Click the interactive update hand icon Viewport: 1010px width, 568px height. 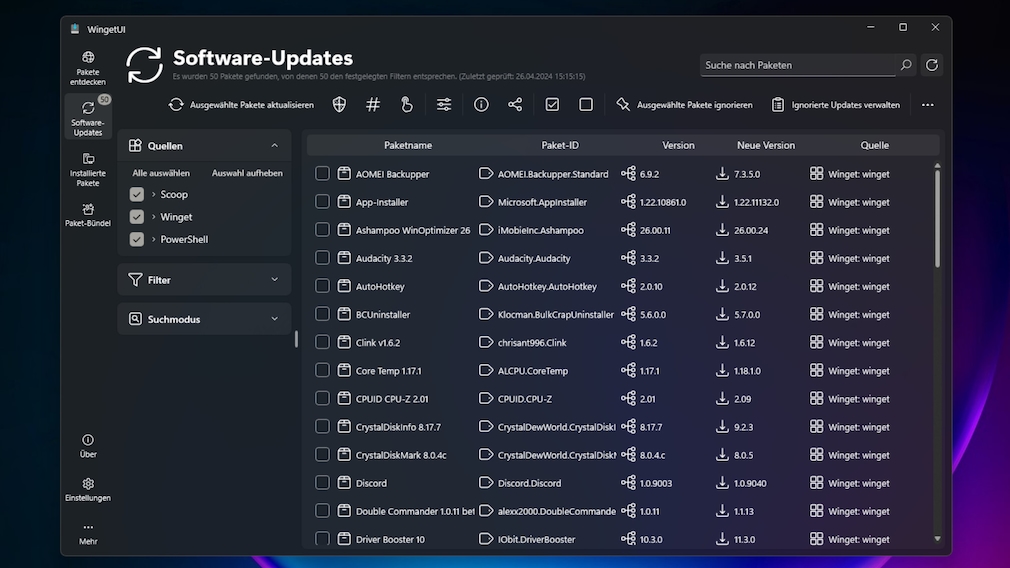coord(406,104)
